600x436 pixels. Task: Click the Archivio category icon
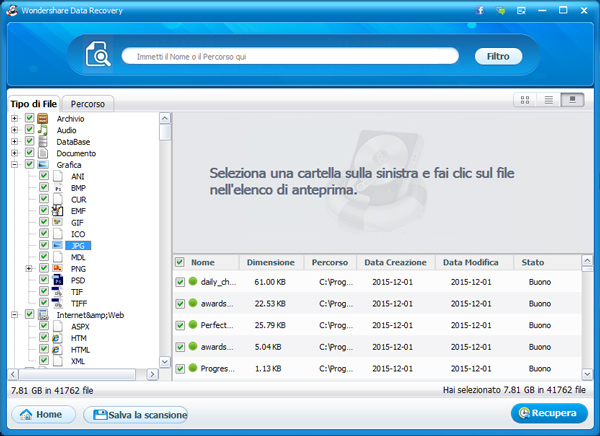(x=43, y=118)
